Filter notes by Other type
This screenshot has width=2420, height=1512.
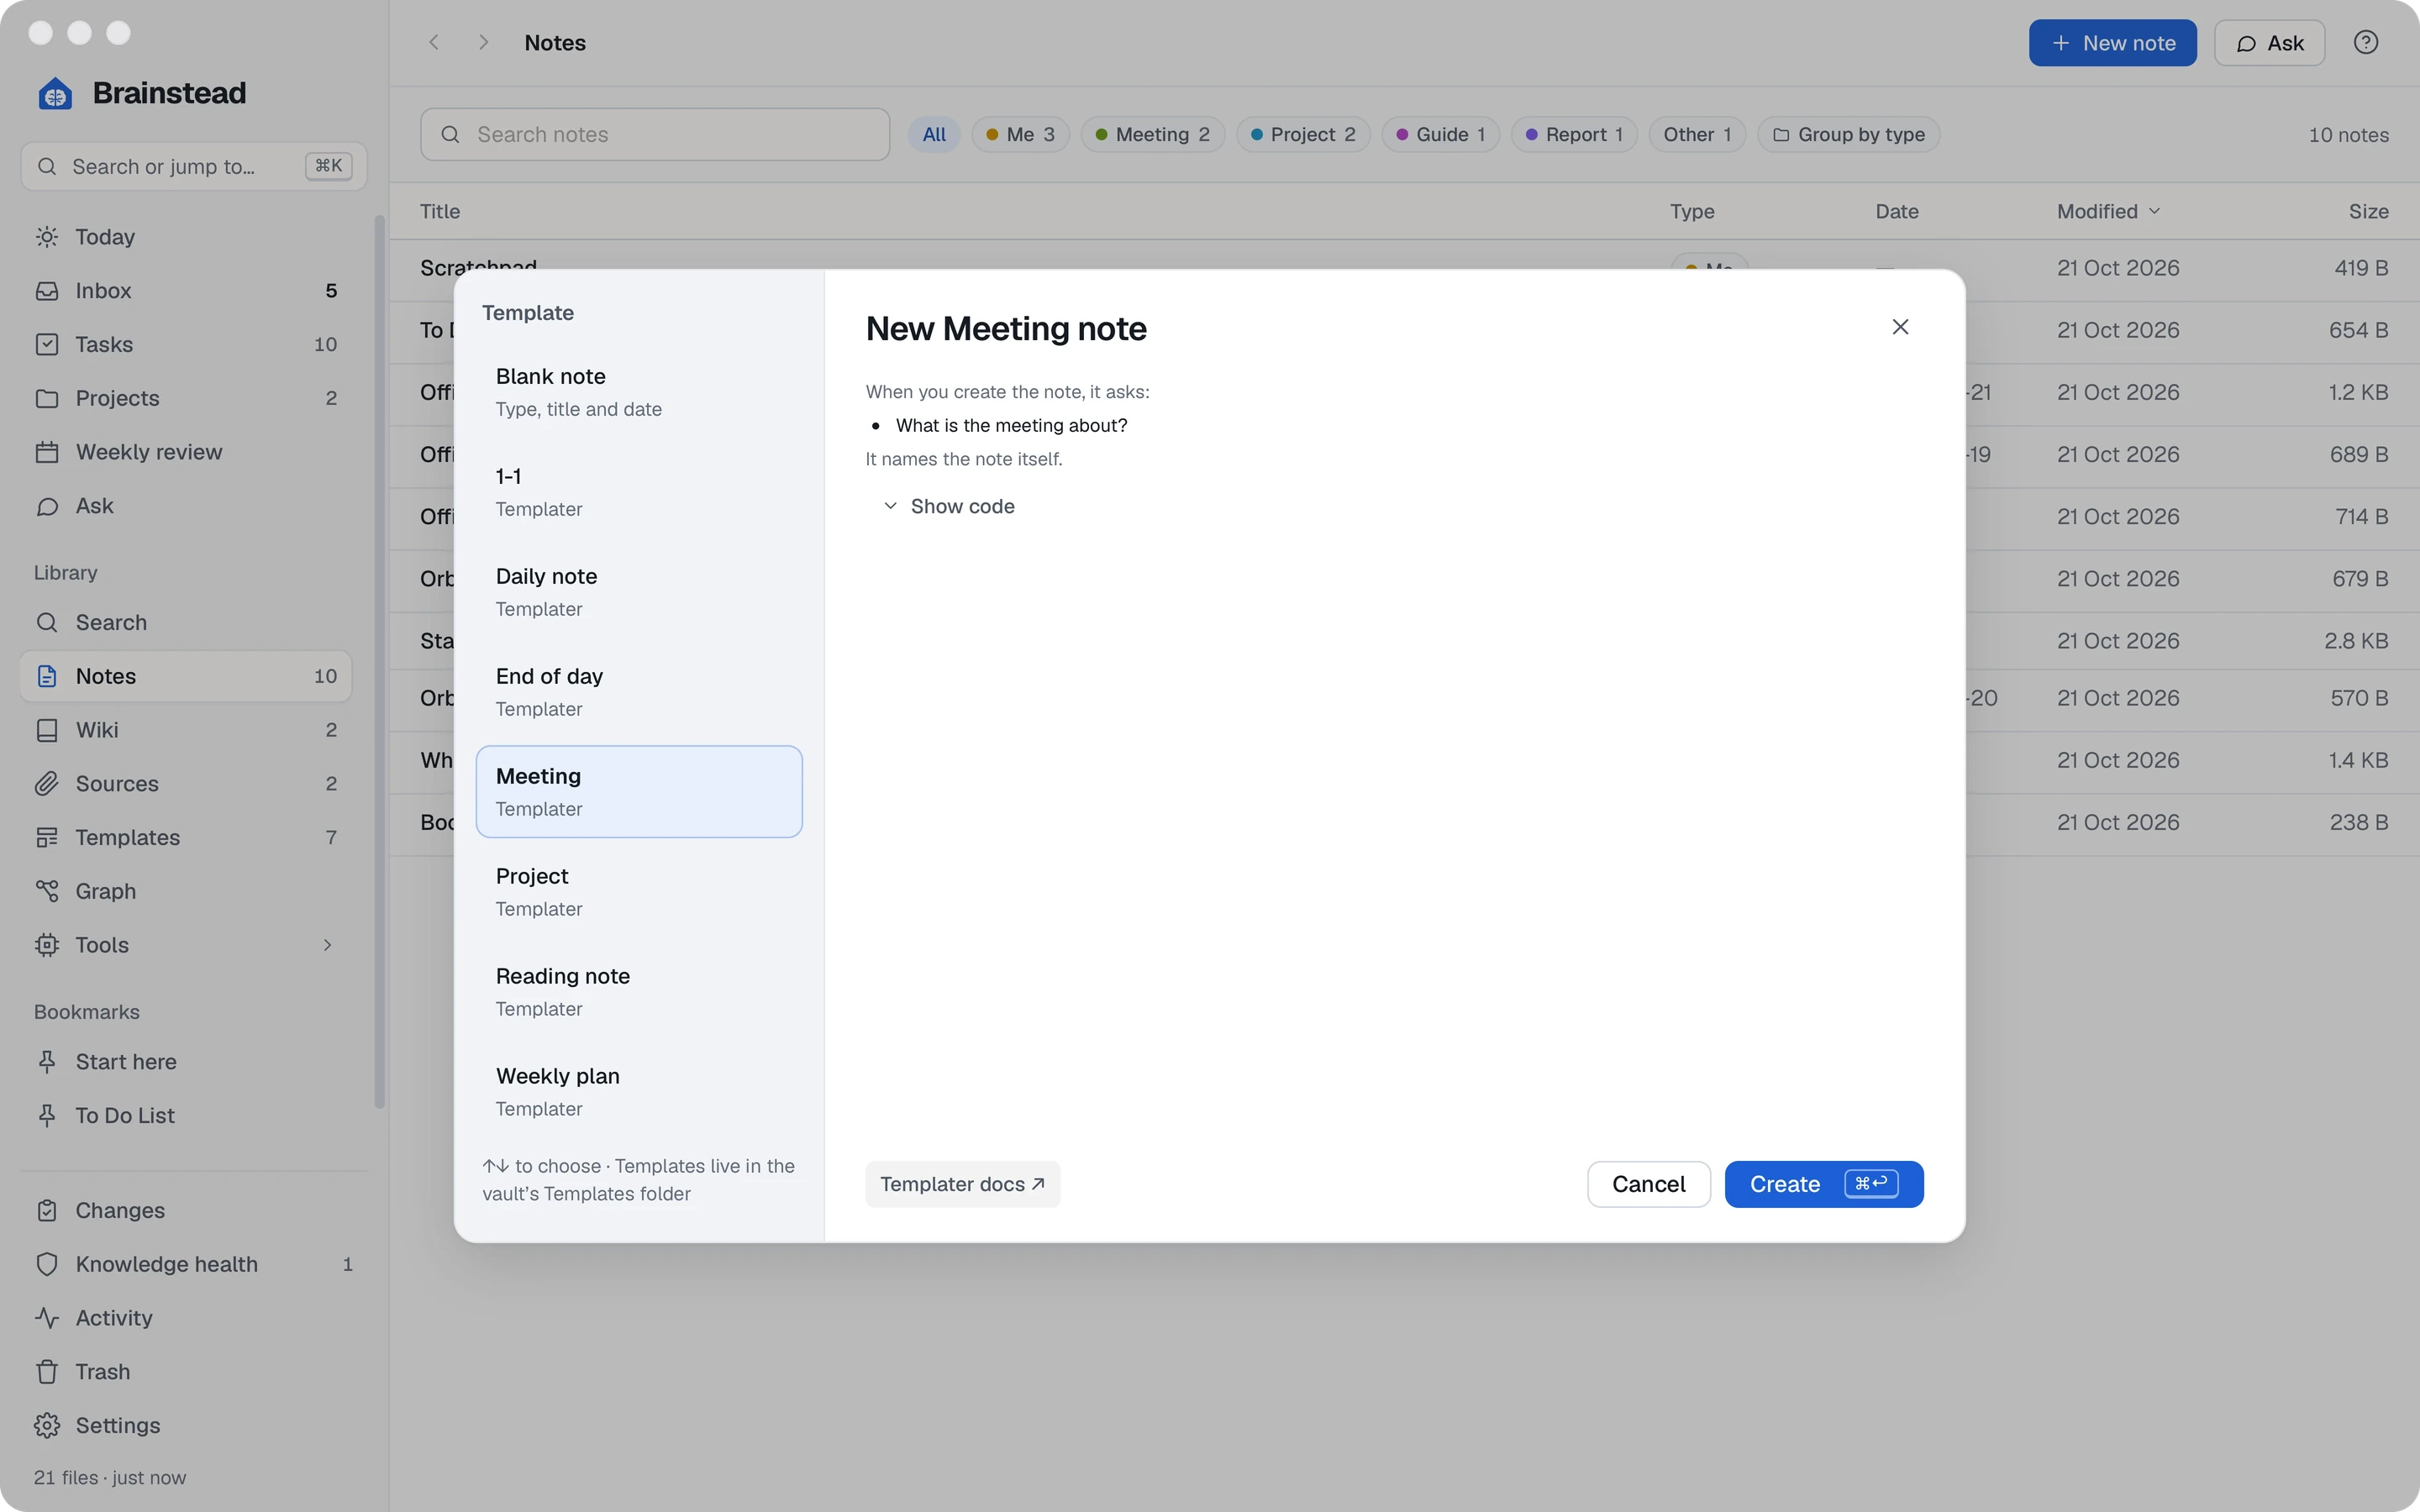coord(1697,135)
